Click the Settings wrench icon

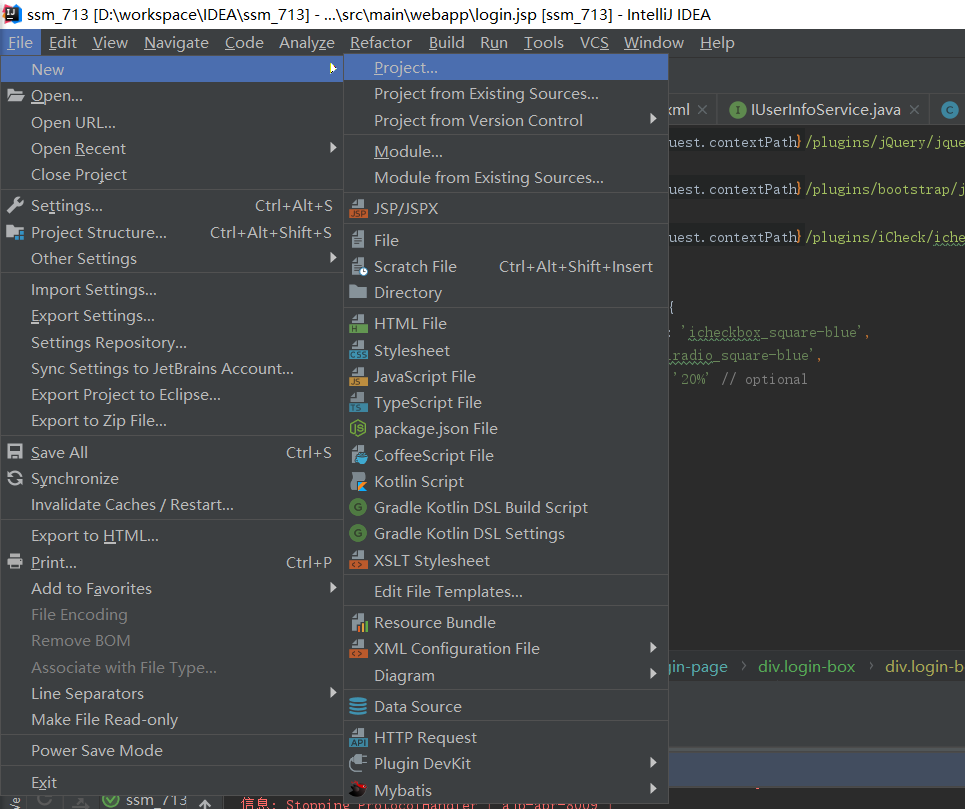pyautogui.click(x=15, y=205)
